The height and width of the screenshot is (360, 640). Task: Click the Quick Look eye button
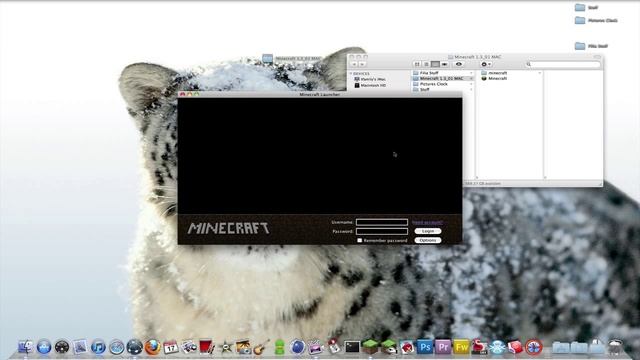pyautogui.click(x=459, y=64)
